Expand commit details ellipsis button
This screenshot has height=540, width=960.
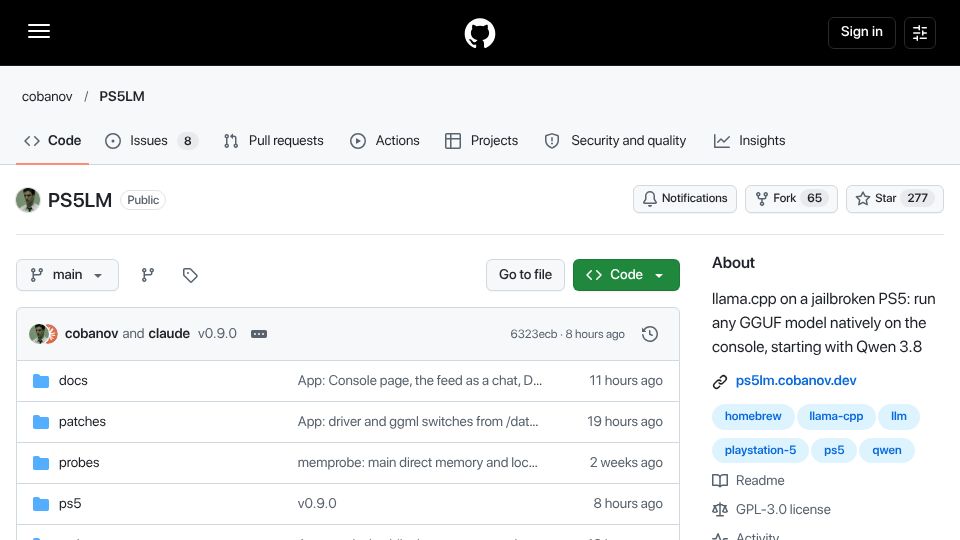pyautogui.click(x=259, y=334)
